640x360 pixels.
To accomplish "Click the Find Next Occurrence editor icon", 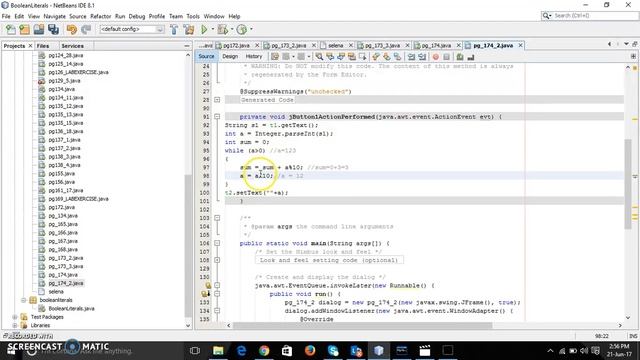I will pyautogui.click(x=341, y=57).
